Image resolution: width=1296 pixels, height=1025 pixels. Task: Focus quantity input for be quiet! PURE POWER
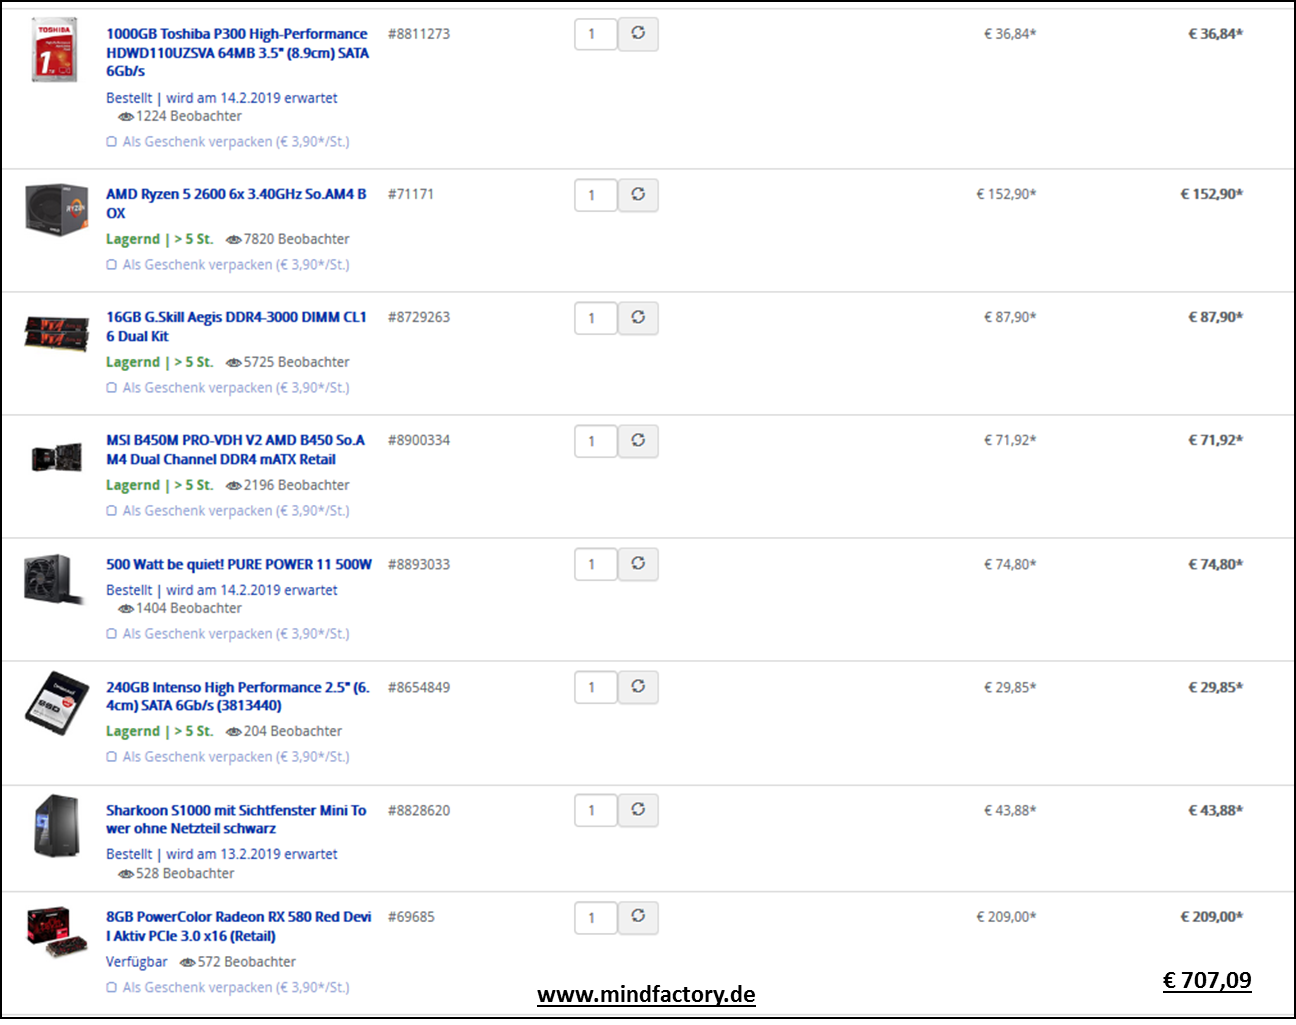point(596,564)
